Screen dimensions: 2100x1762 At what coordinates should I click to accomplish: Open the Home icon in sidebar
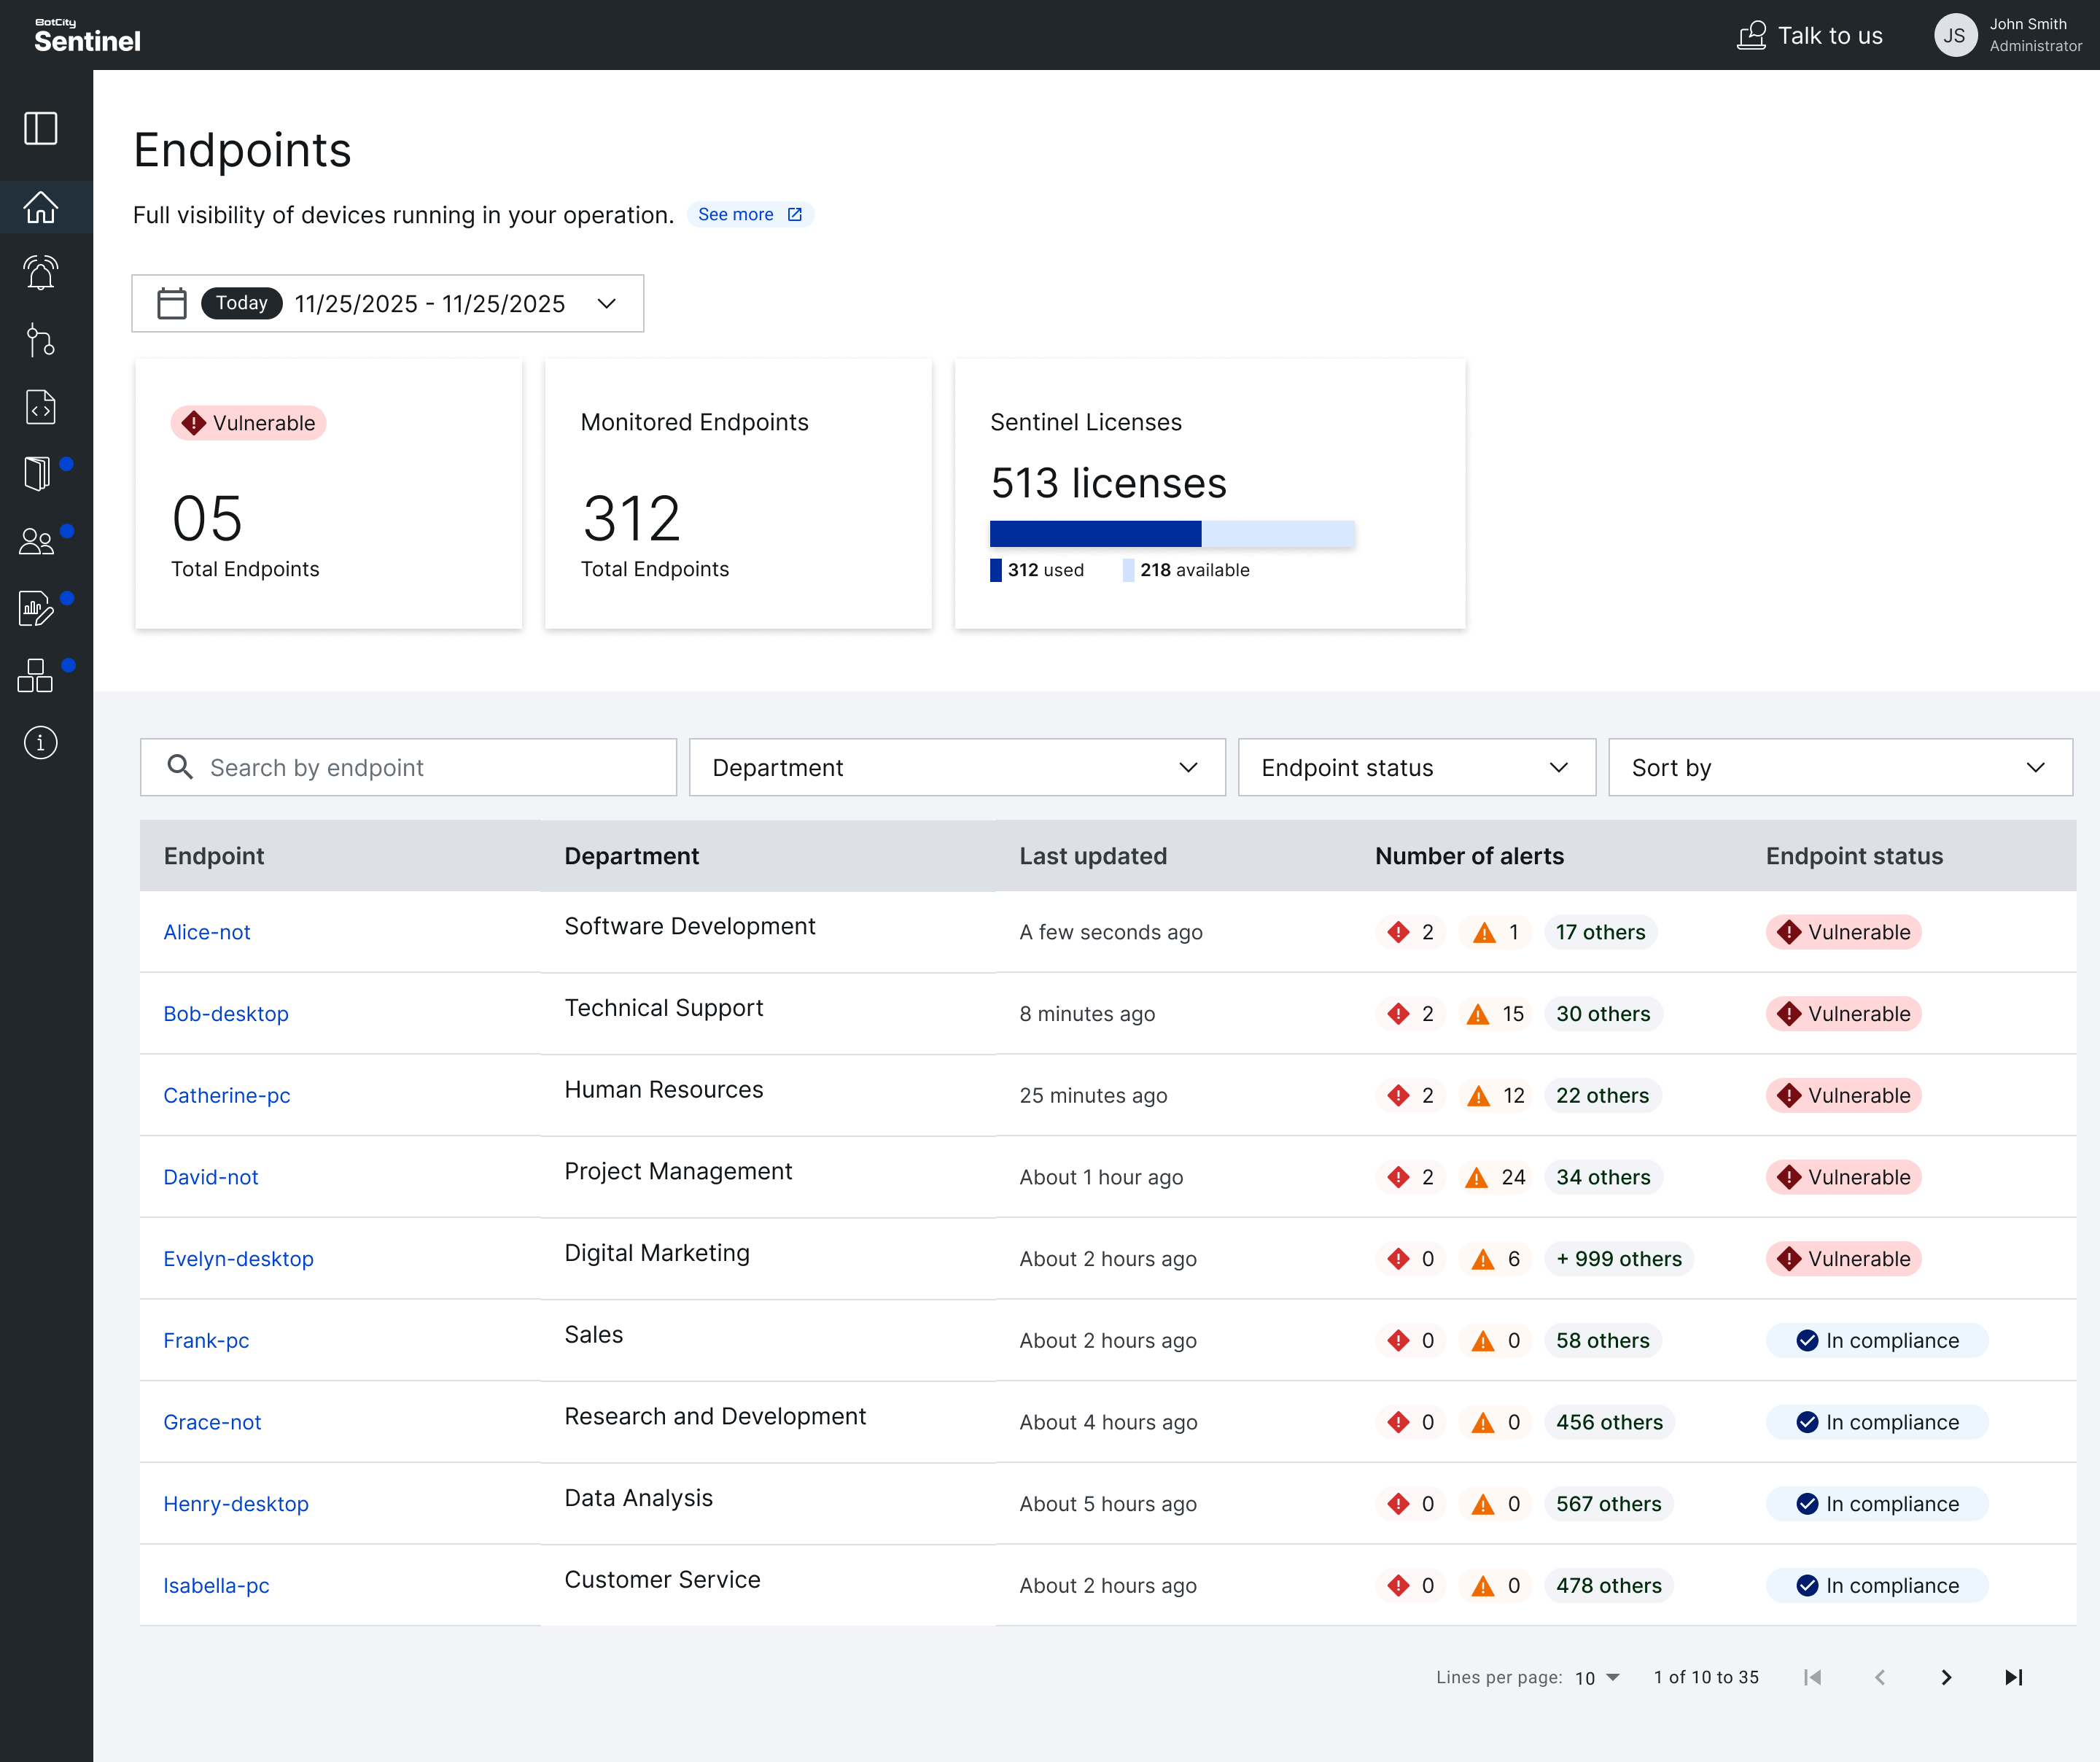pos(40,207)
